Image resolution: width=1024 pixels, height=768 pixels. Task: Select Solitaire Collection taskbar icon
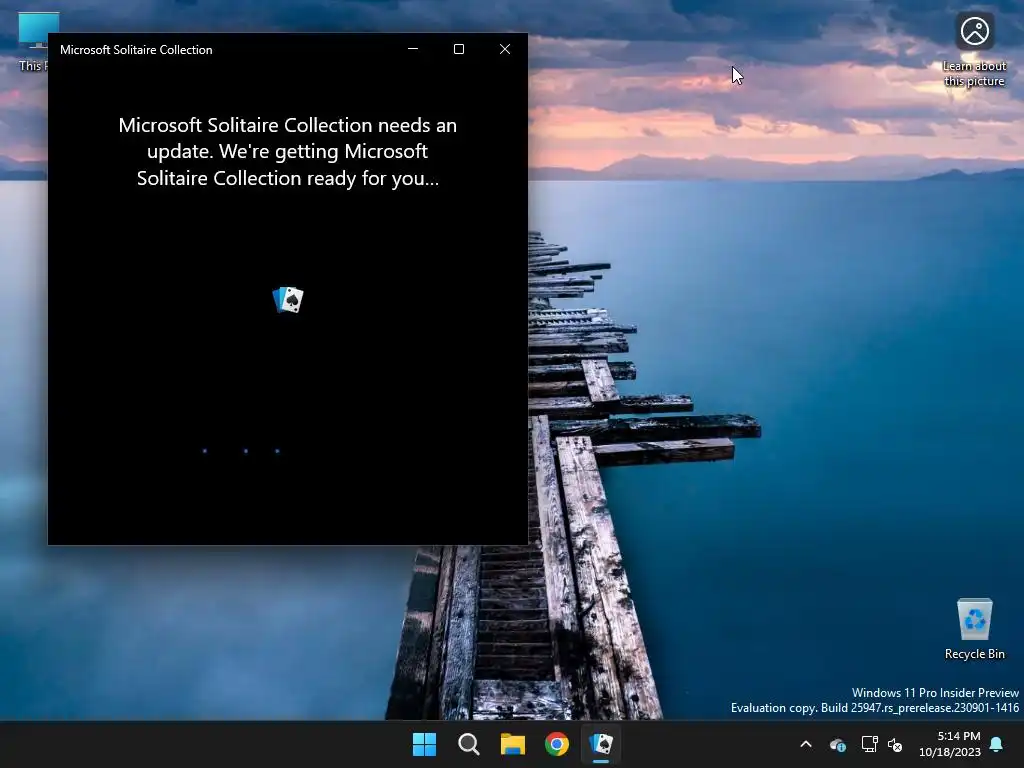[x=601, y=744]
